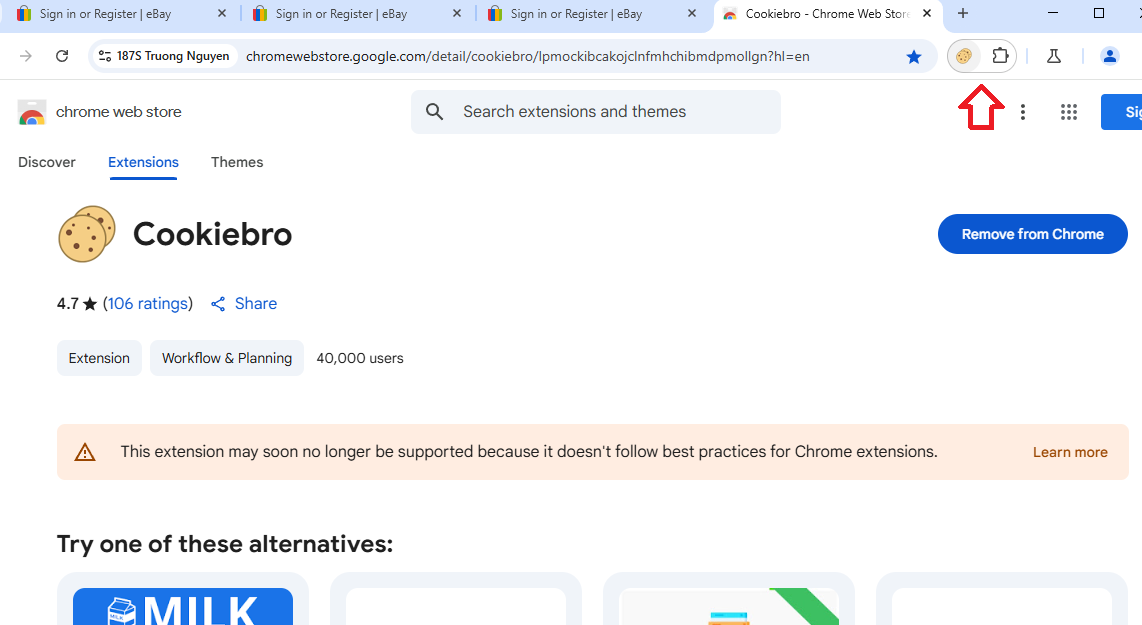The image size is (1142, 625).
Task: Click the warning triangle icon
Action: 85,452
